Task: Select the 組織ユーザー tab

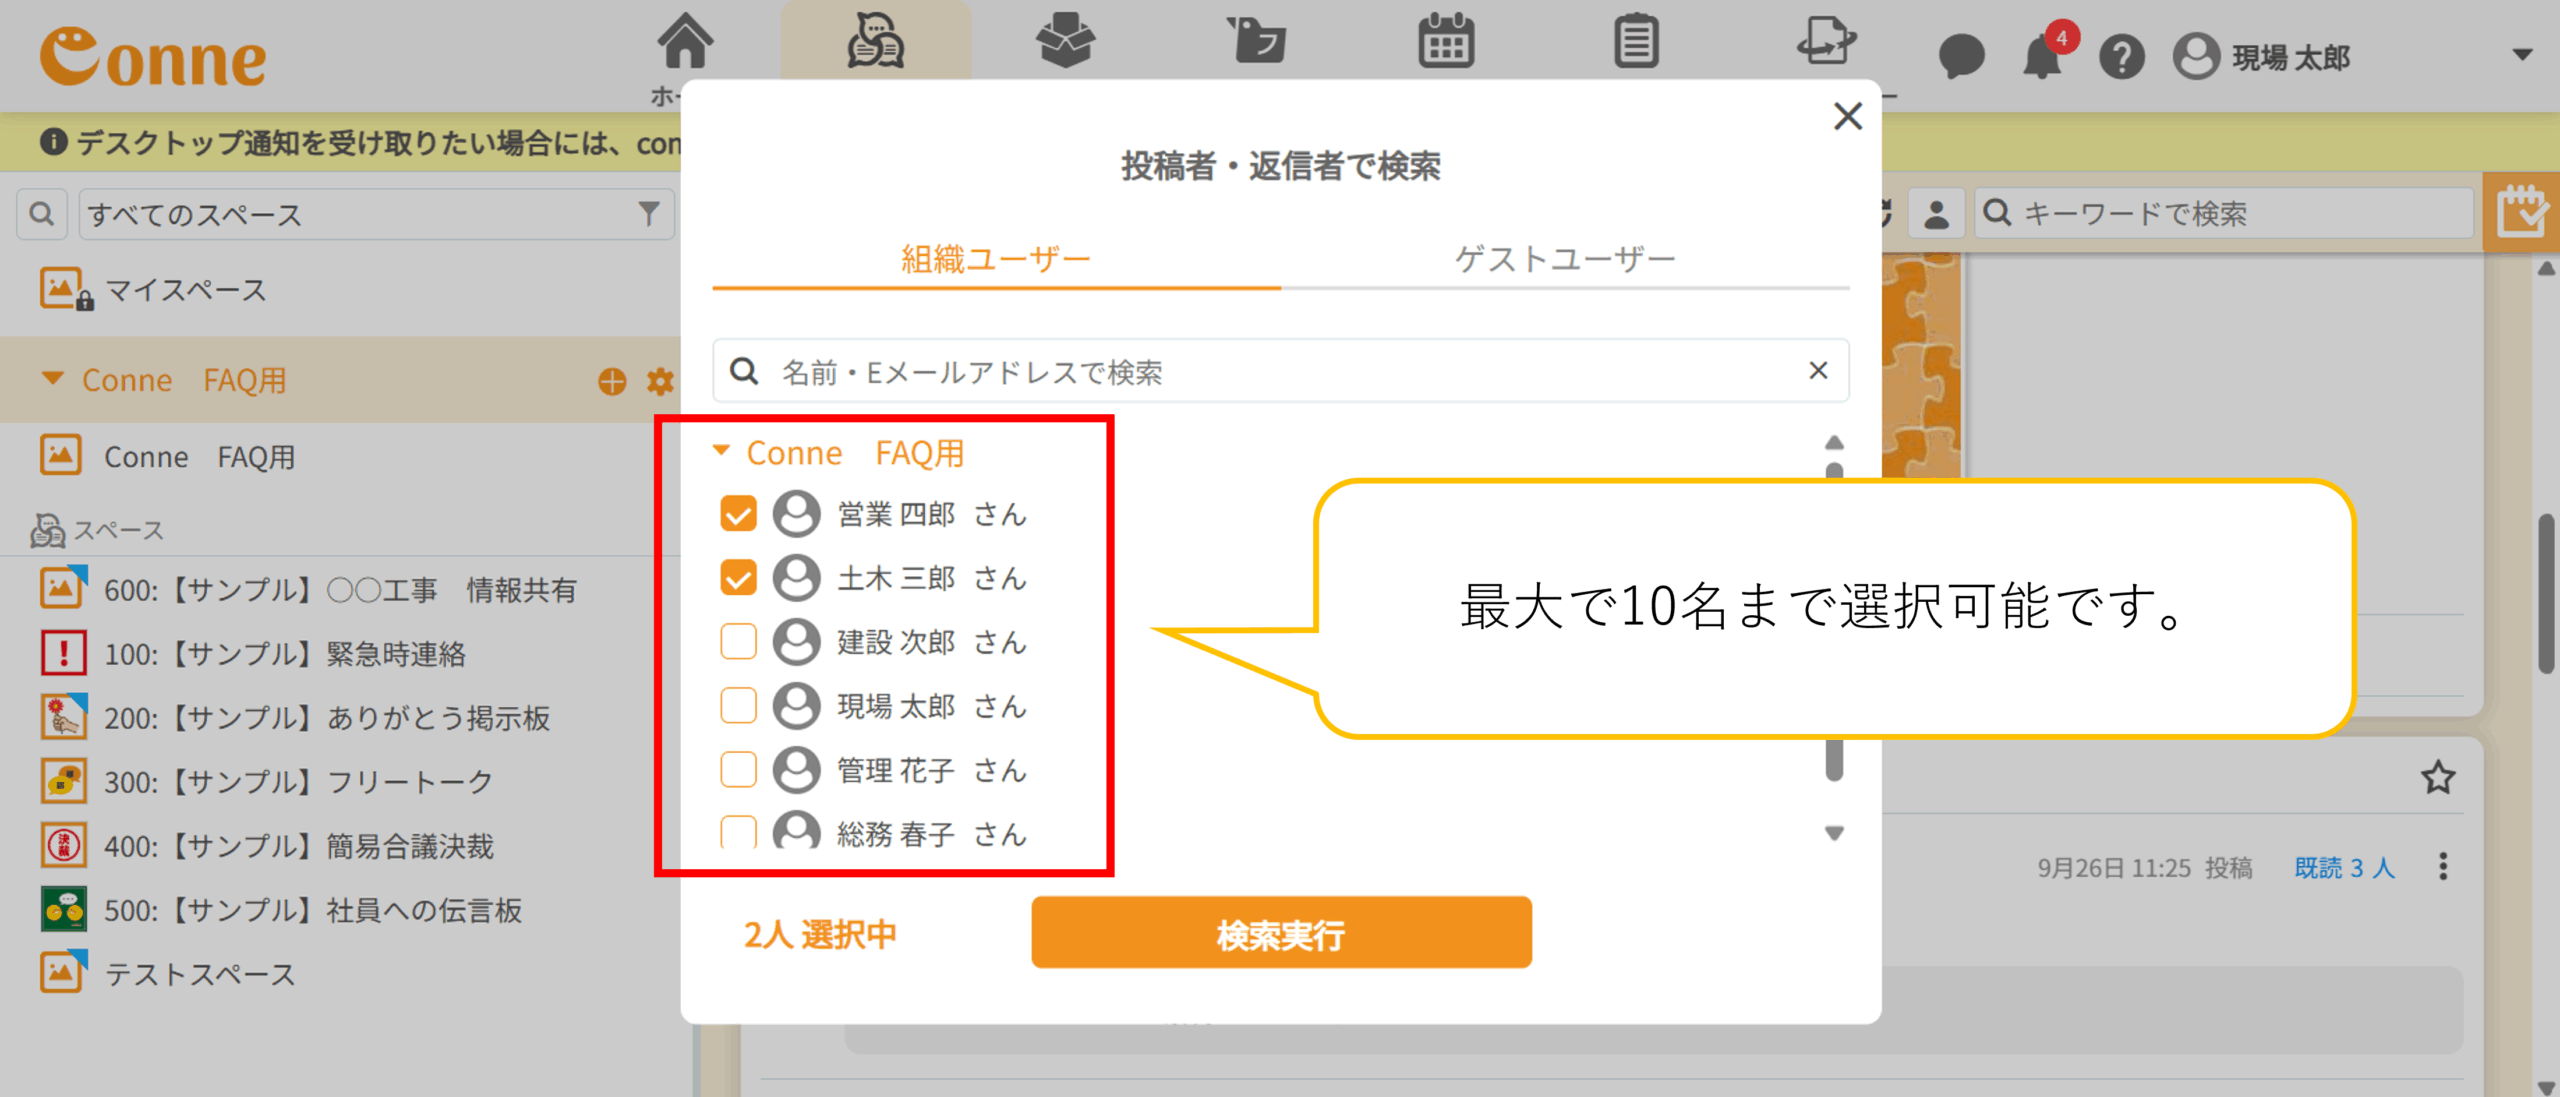Action: click(x=995, y=259)
